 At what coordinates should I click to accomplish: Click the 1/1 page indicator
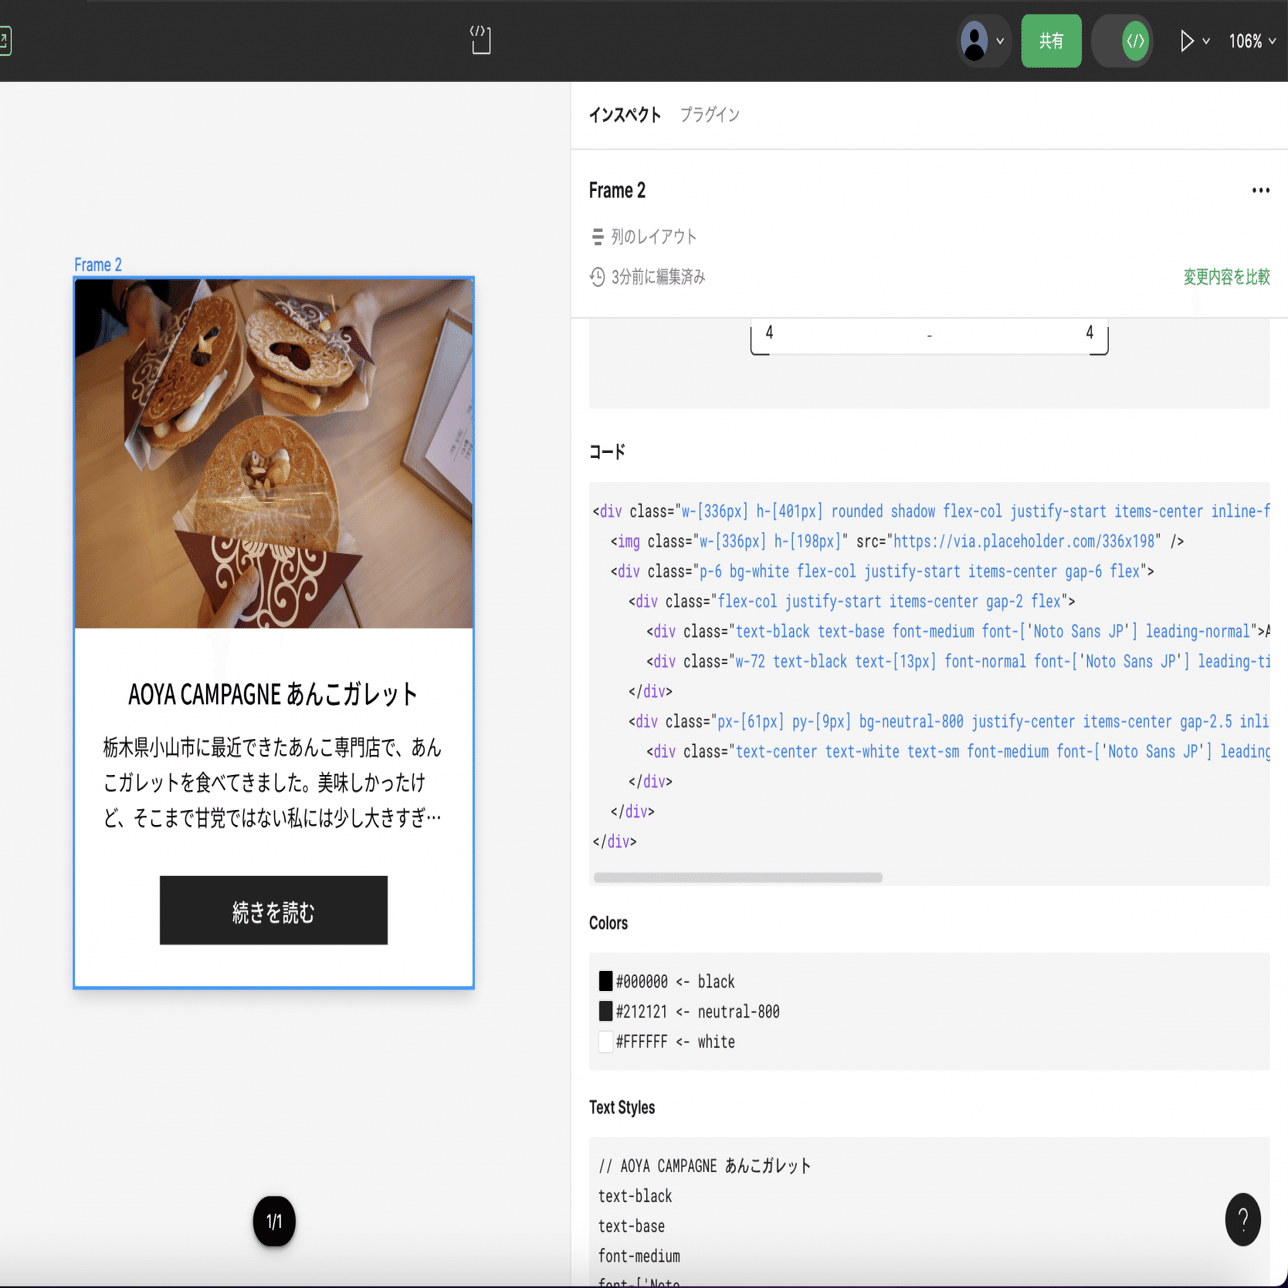274,1221
